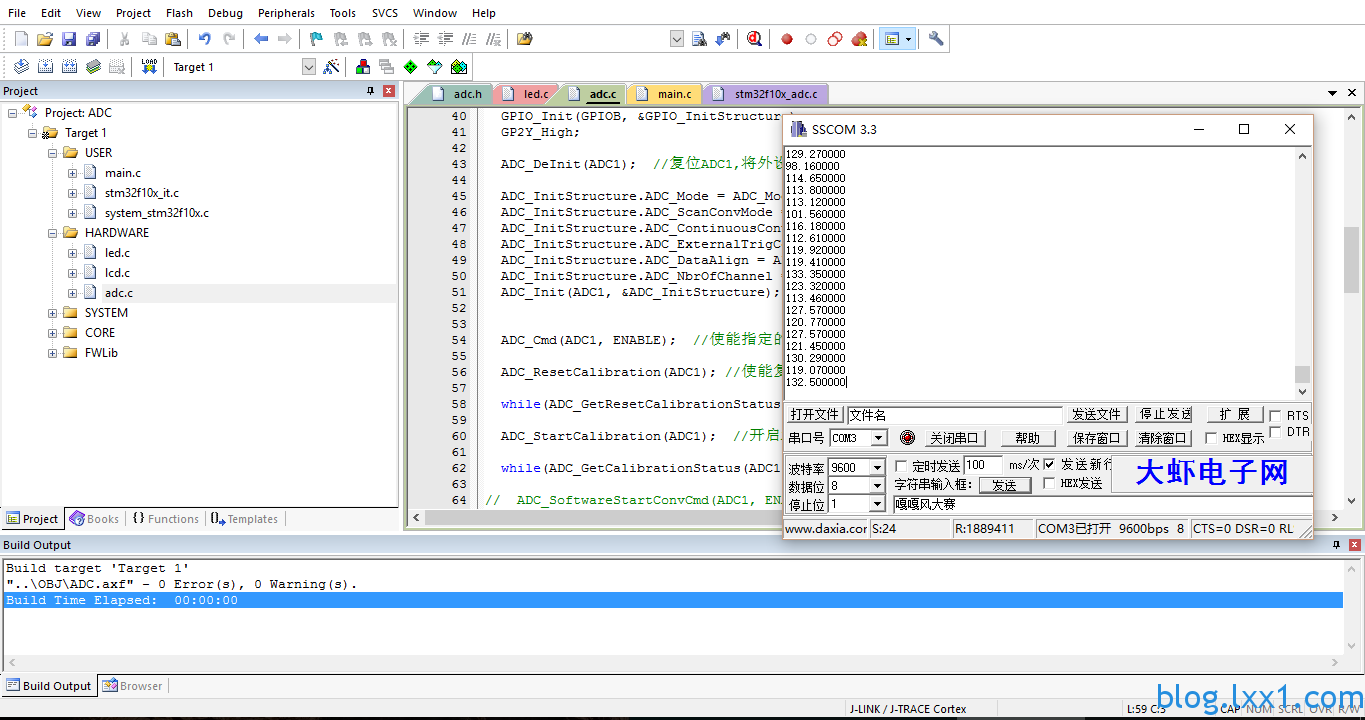The image size is (1365, 720).
Task: Build the target from toolbar
Action: pyautogui.click(x=45, y=67)
